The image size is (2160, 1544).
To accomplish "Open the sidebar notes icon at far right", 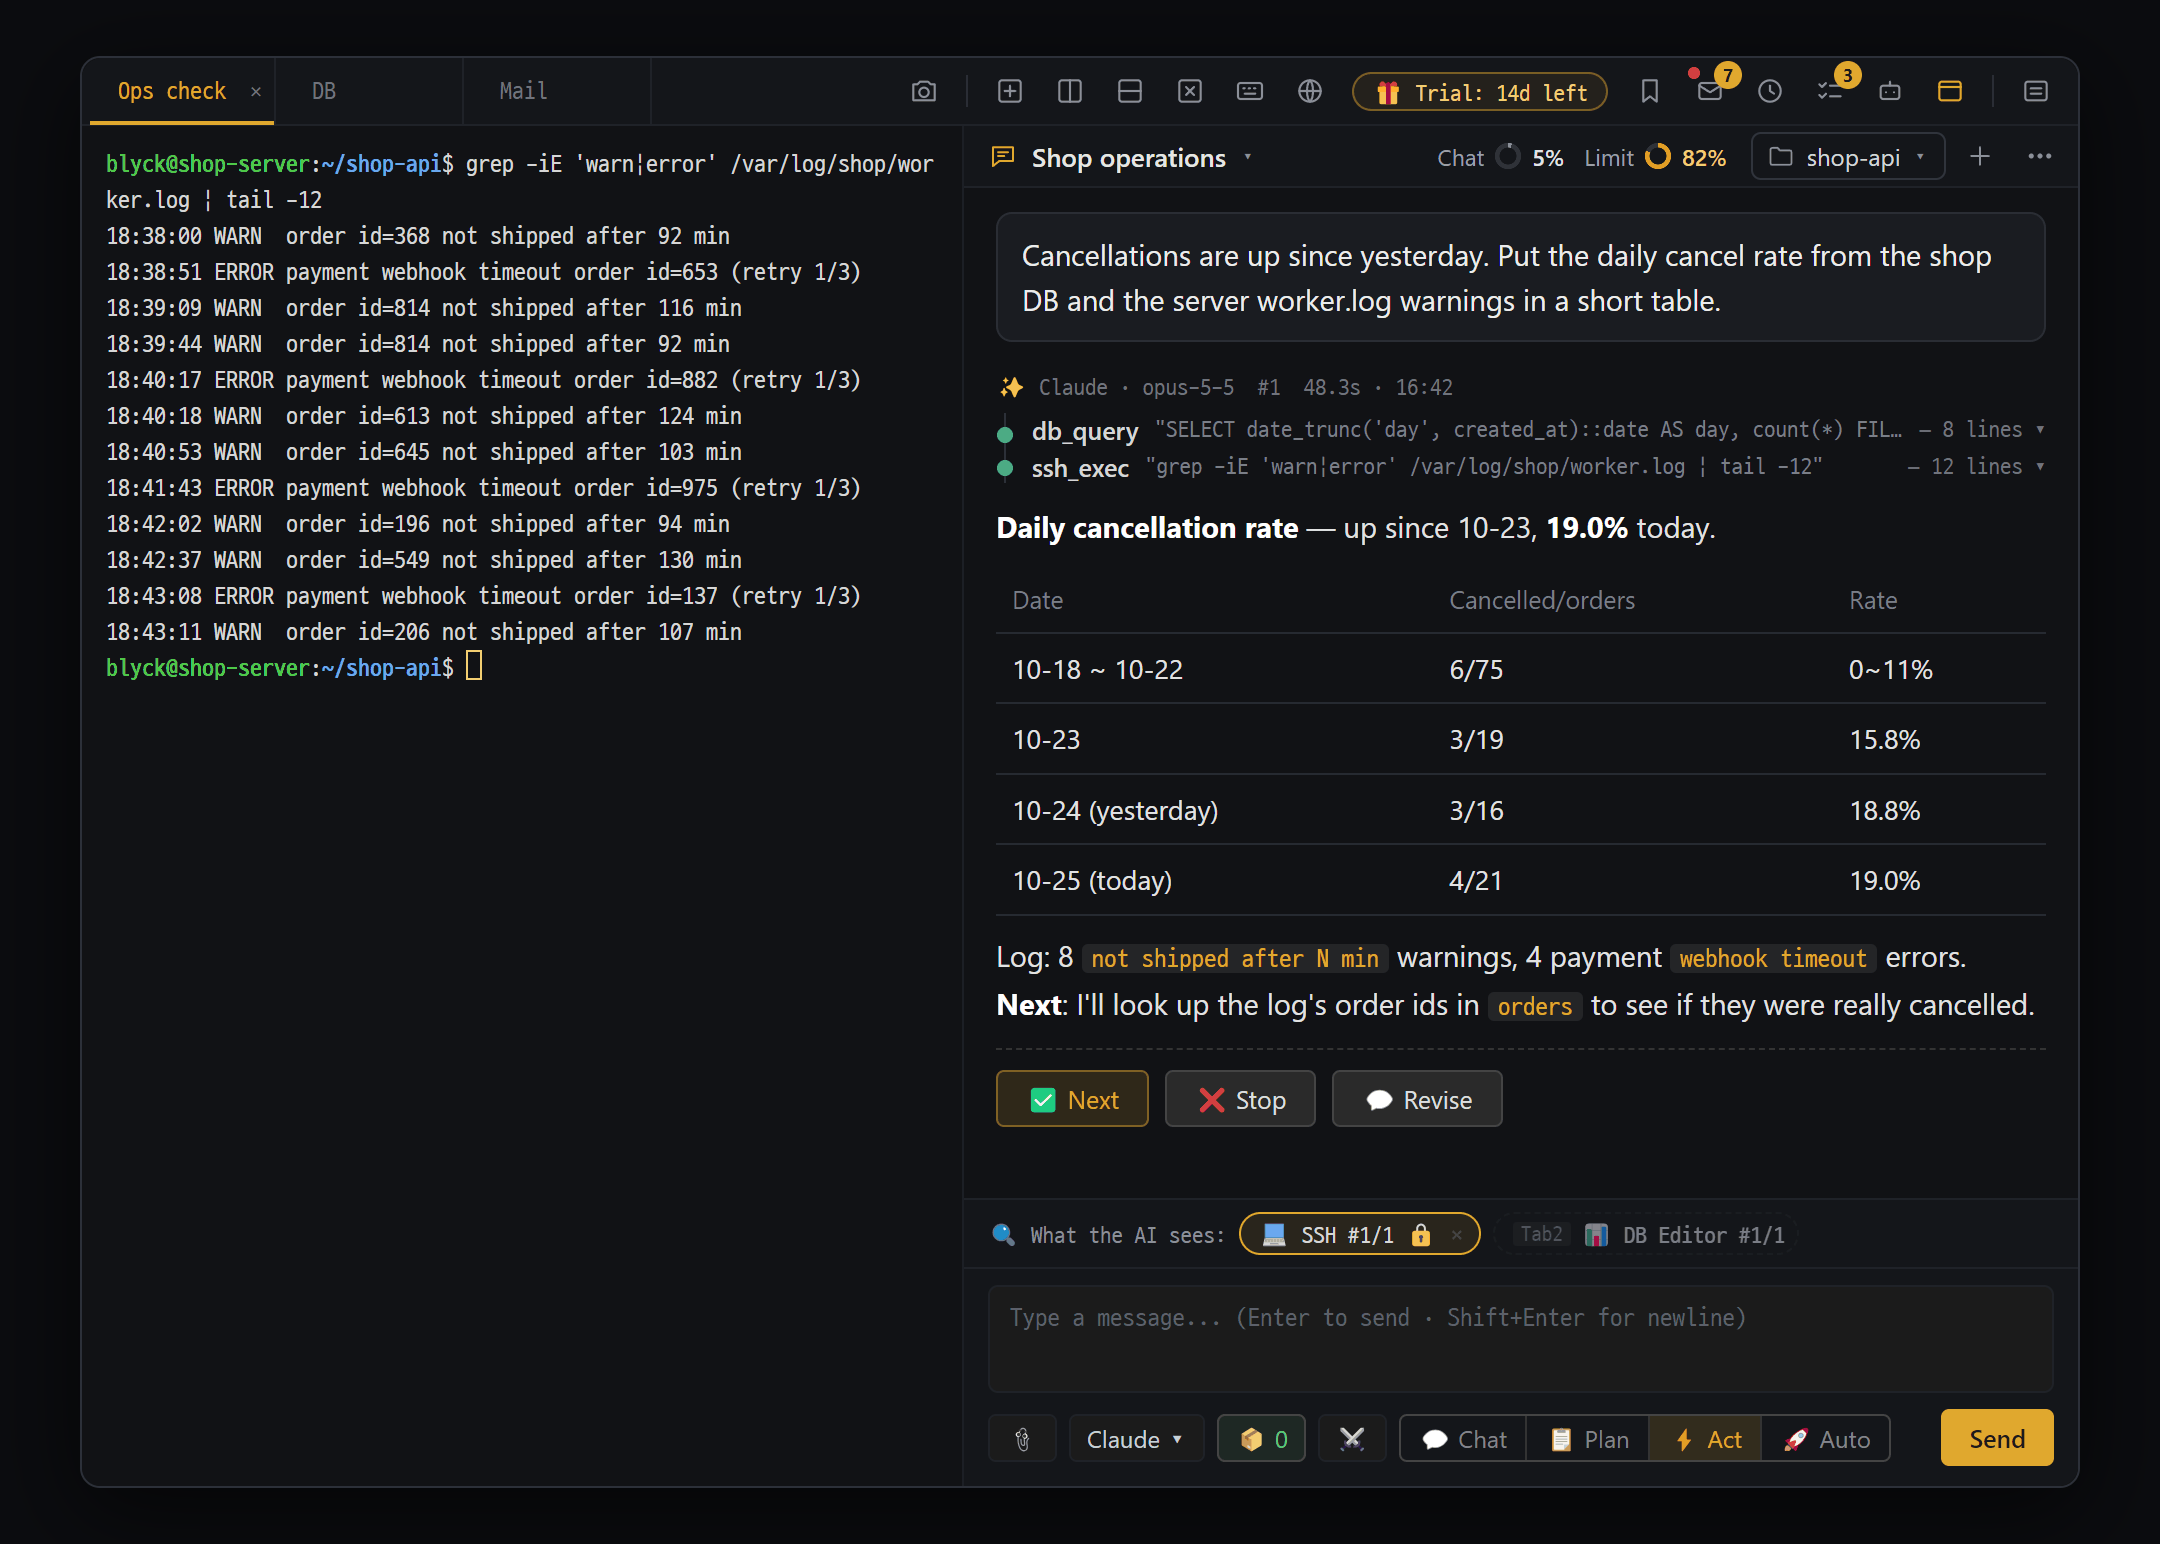I will tap(2036, 92).
